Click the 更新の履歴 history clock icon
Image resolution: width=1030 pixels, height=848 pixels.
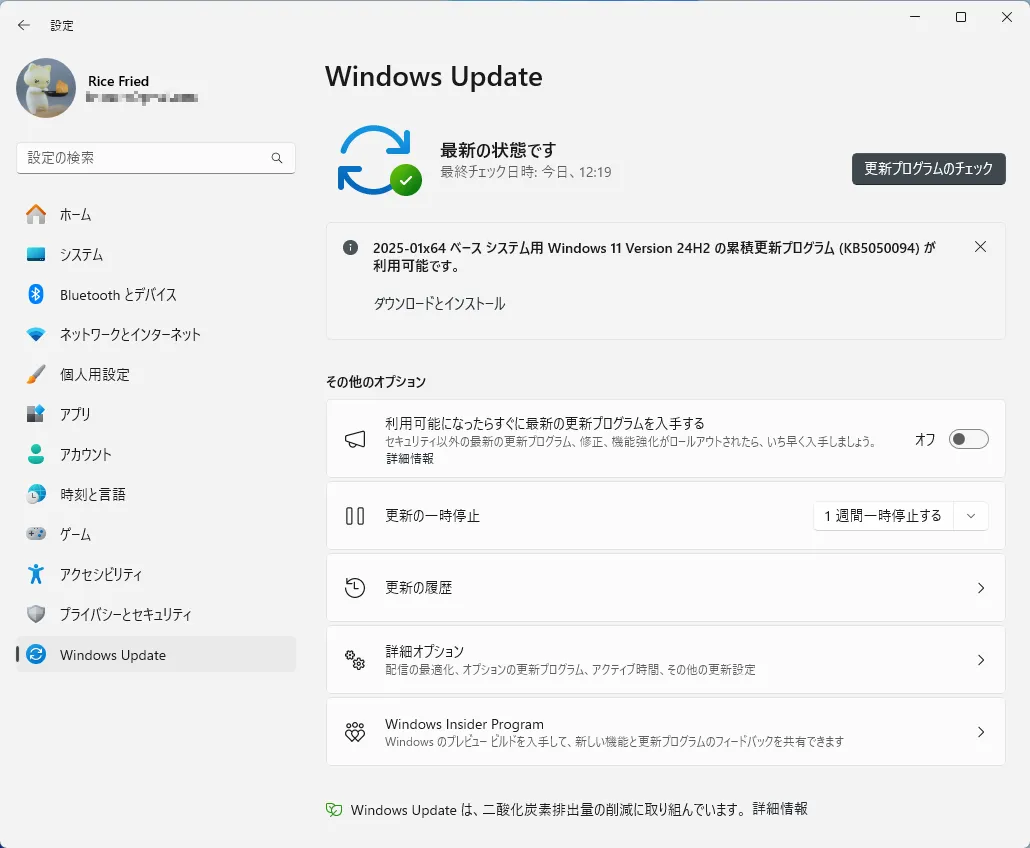coord(355,588)
